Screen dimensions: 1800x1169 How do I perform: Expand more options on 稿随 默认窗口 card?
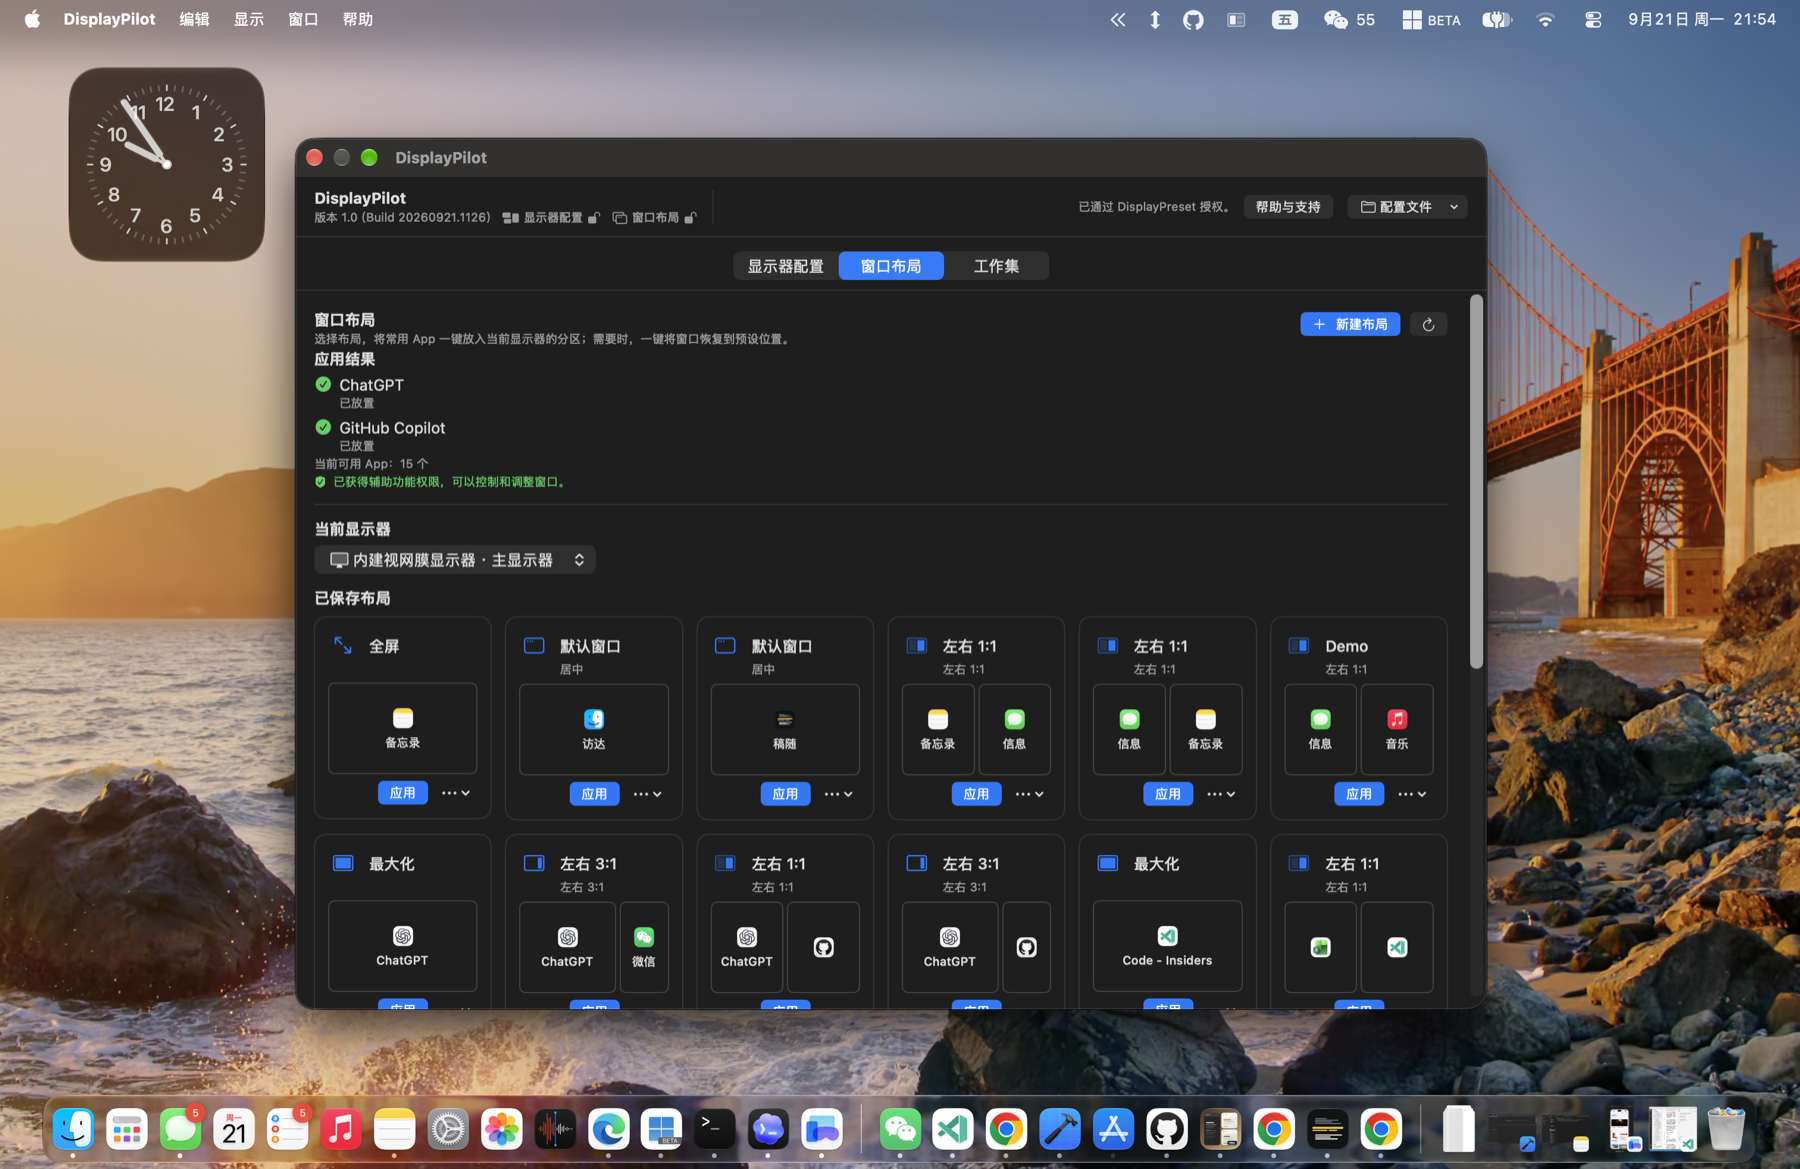coord(838,794)
